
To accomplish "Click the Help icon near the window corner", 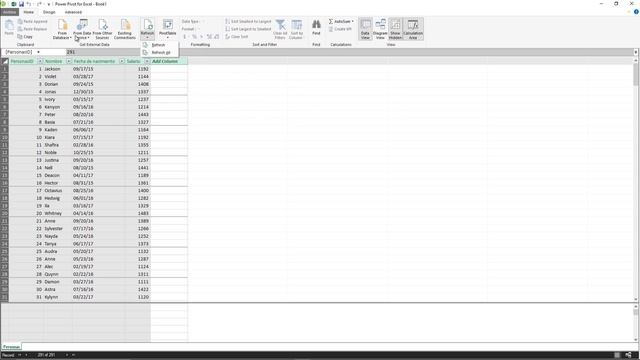I will tap(636, 12).
